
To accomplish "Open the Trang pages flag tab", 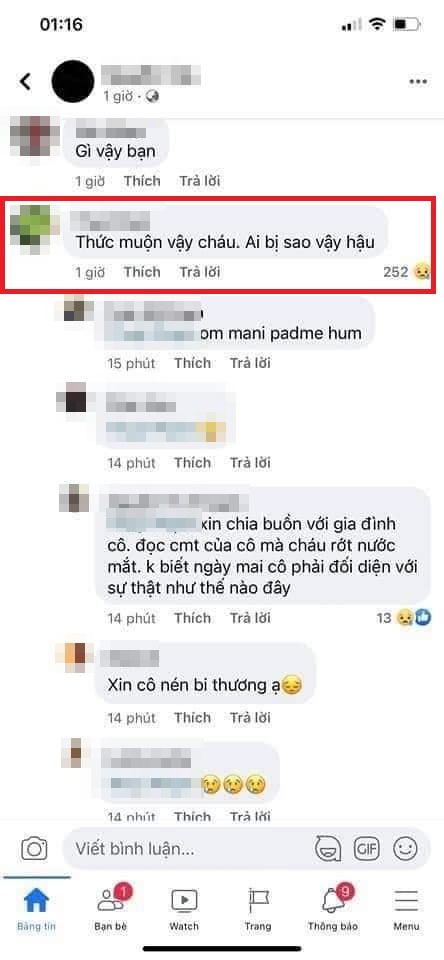I will click(x=258, y=909).
